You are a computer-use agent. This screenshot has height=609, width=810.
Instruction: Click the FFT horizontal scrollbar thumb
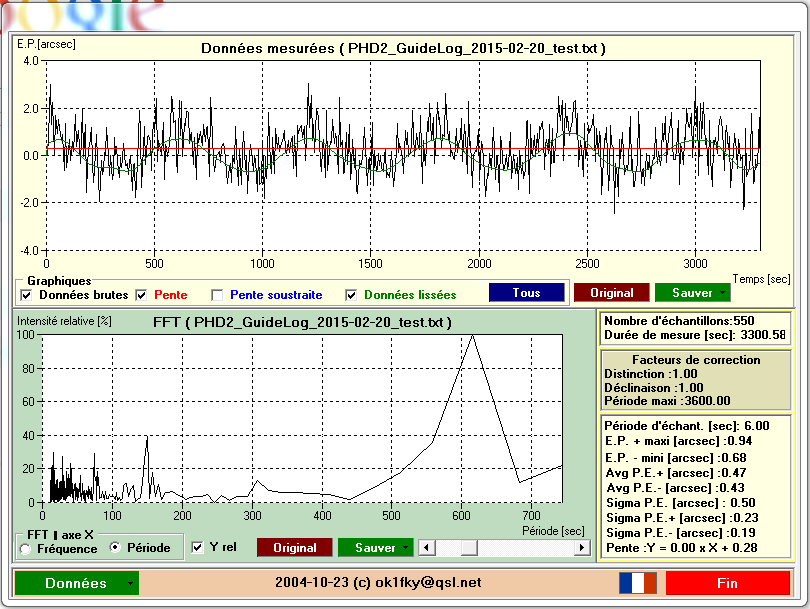(469, 548)
